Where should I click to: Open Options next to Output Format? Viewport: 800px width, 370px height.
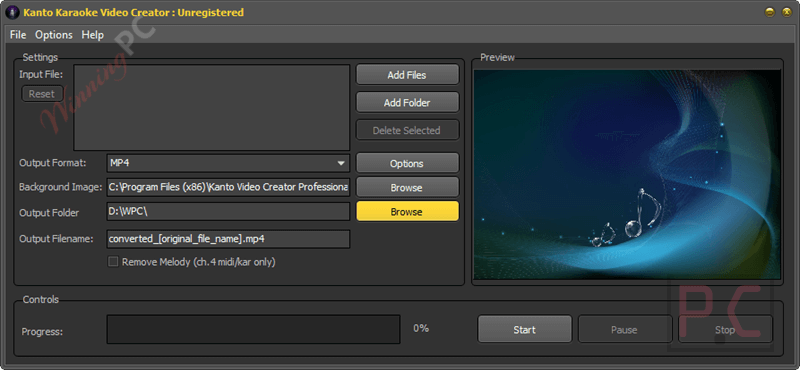coord(407,163)
